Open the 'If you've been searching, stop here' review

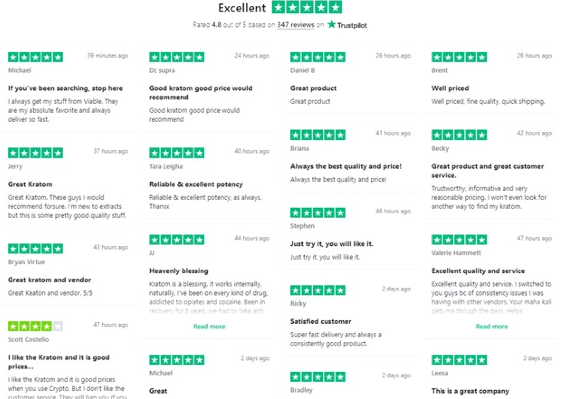(x=65, y=88)
